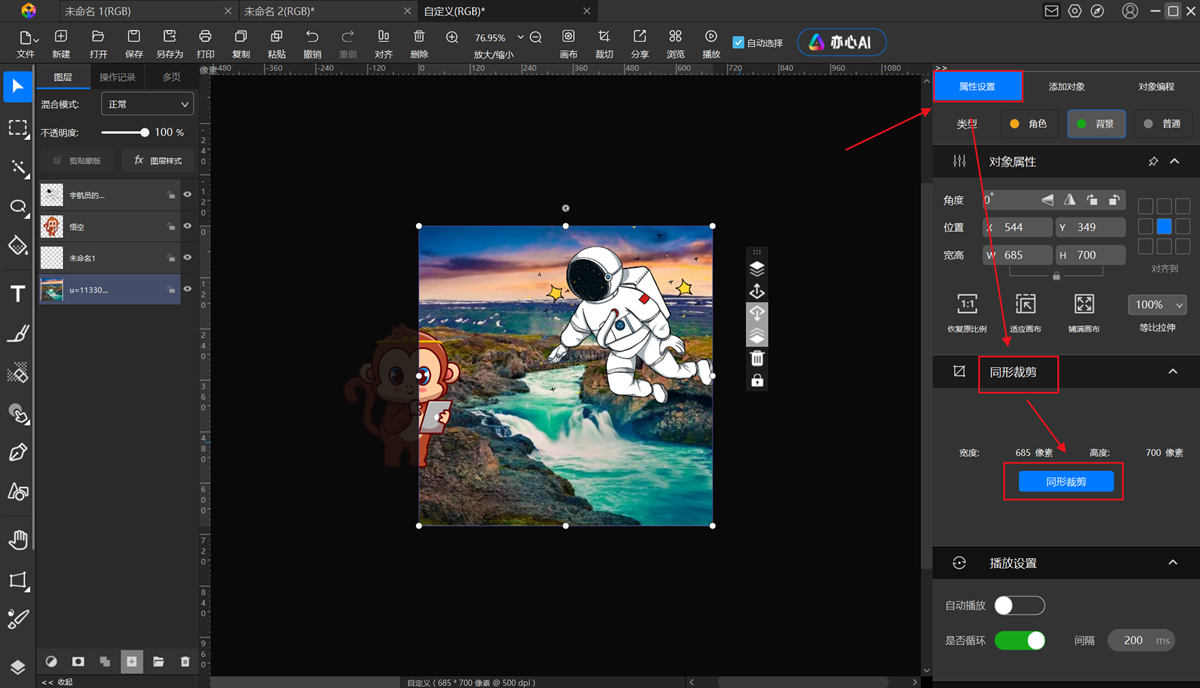
Task: Click the 裁切 crop toolbar icon
Action: coord(603,37)
